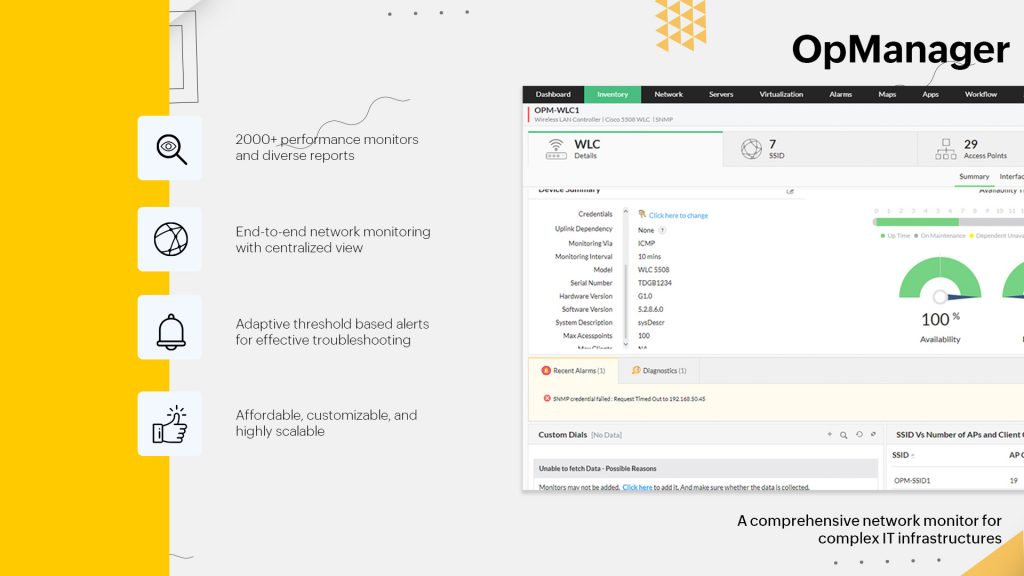The image size is (1024, 576).
Task: Add a custom dial with plus icon
Action: (829, 434)
